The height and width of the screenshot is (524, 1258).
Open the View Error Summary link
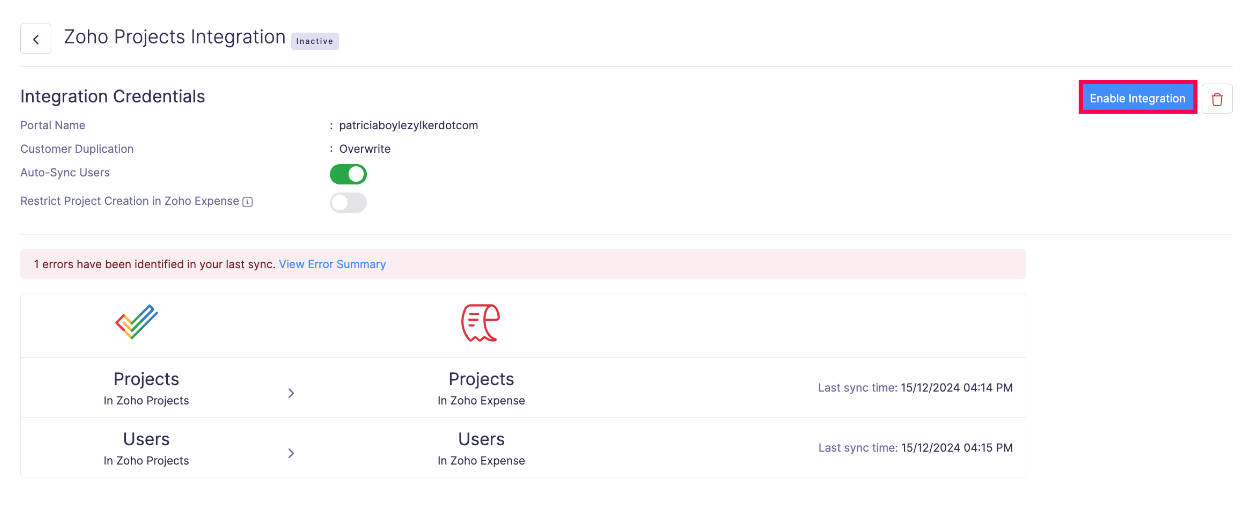pyautogui.click(x=332, y=264)
